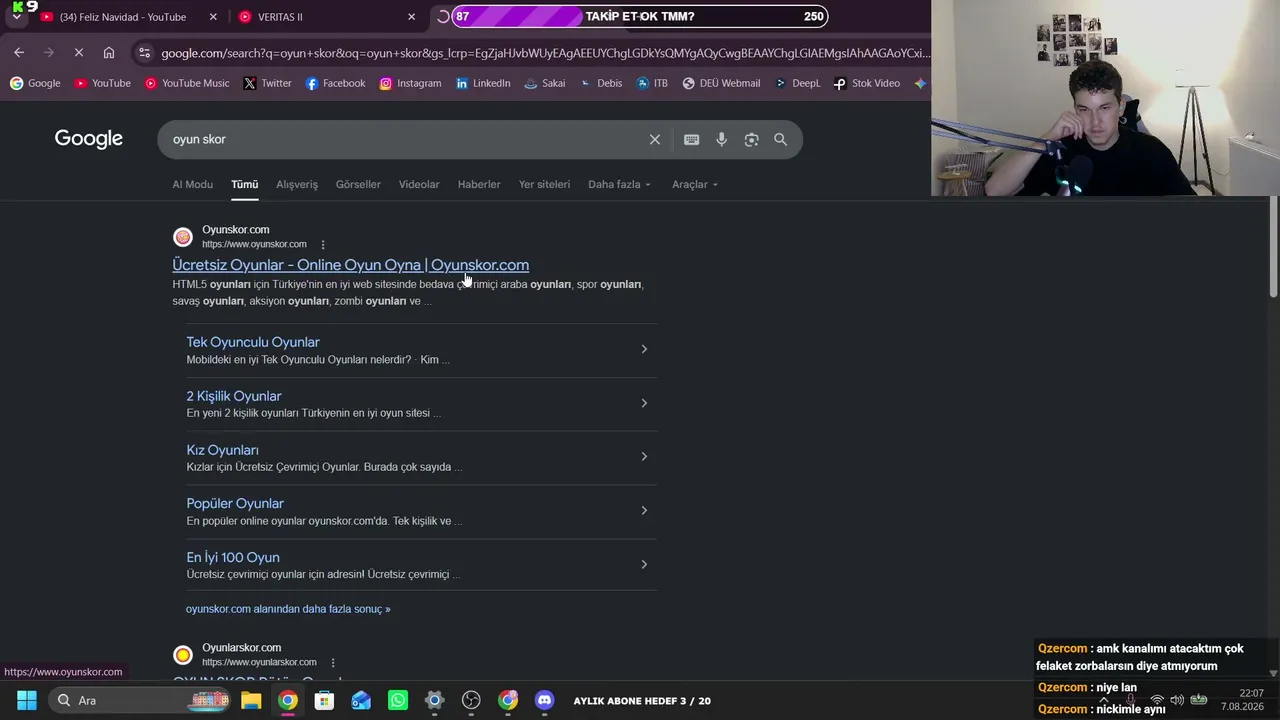
Task: Select the Haberler search tab
Action: pos(479,185)
